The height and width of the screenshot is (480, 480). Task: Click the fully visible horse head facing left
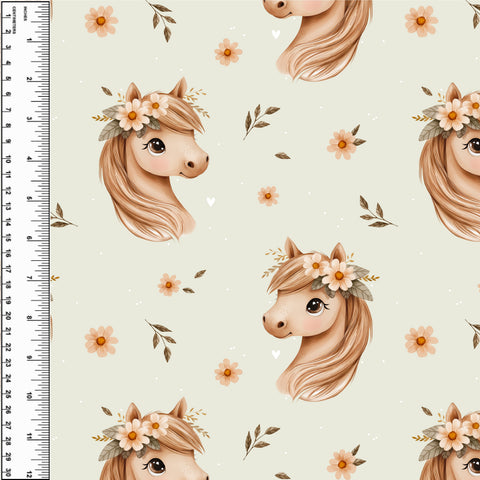click(x=321, y=319)
